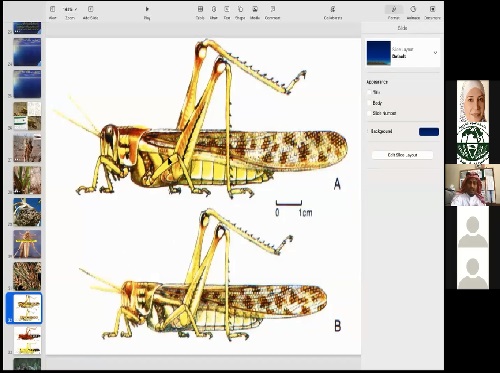Select the slide thumbnail with locust swarm on blue
This screenshot has width=500, height=373.
click(x=27, y=212)
